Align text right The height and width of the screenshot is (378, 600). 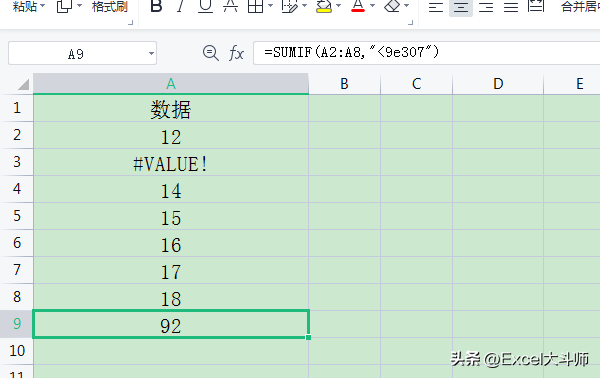486,7
